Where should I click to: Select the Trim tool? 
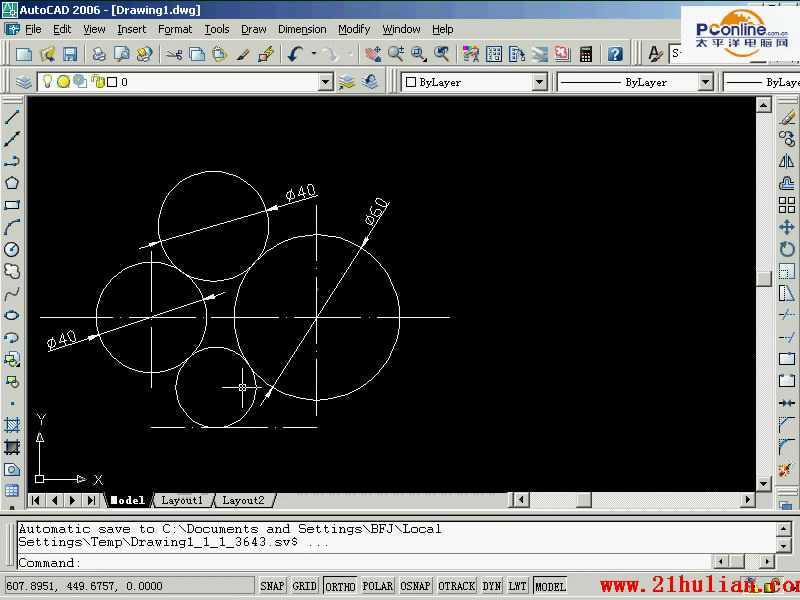coord(787,315)
